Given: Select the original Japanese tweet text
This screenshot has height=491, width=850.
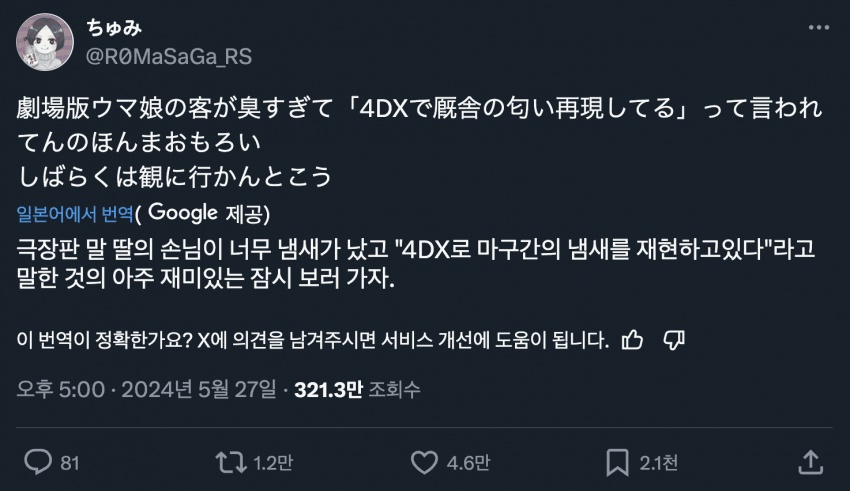Looking at the screenshot, I should (420, 142).
